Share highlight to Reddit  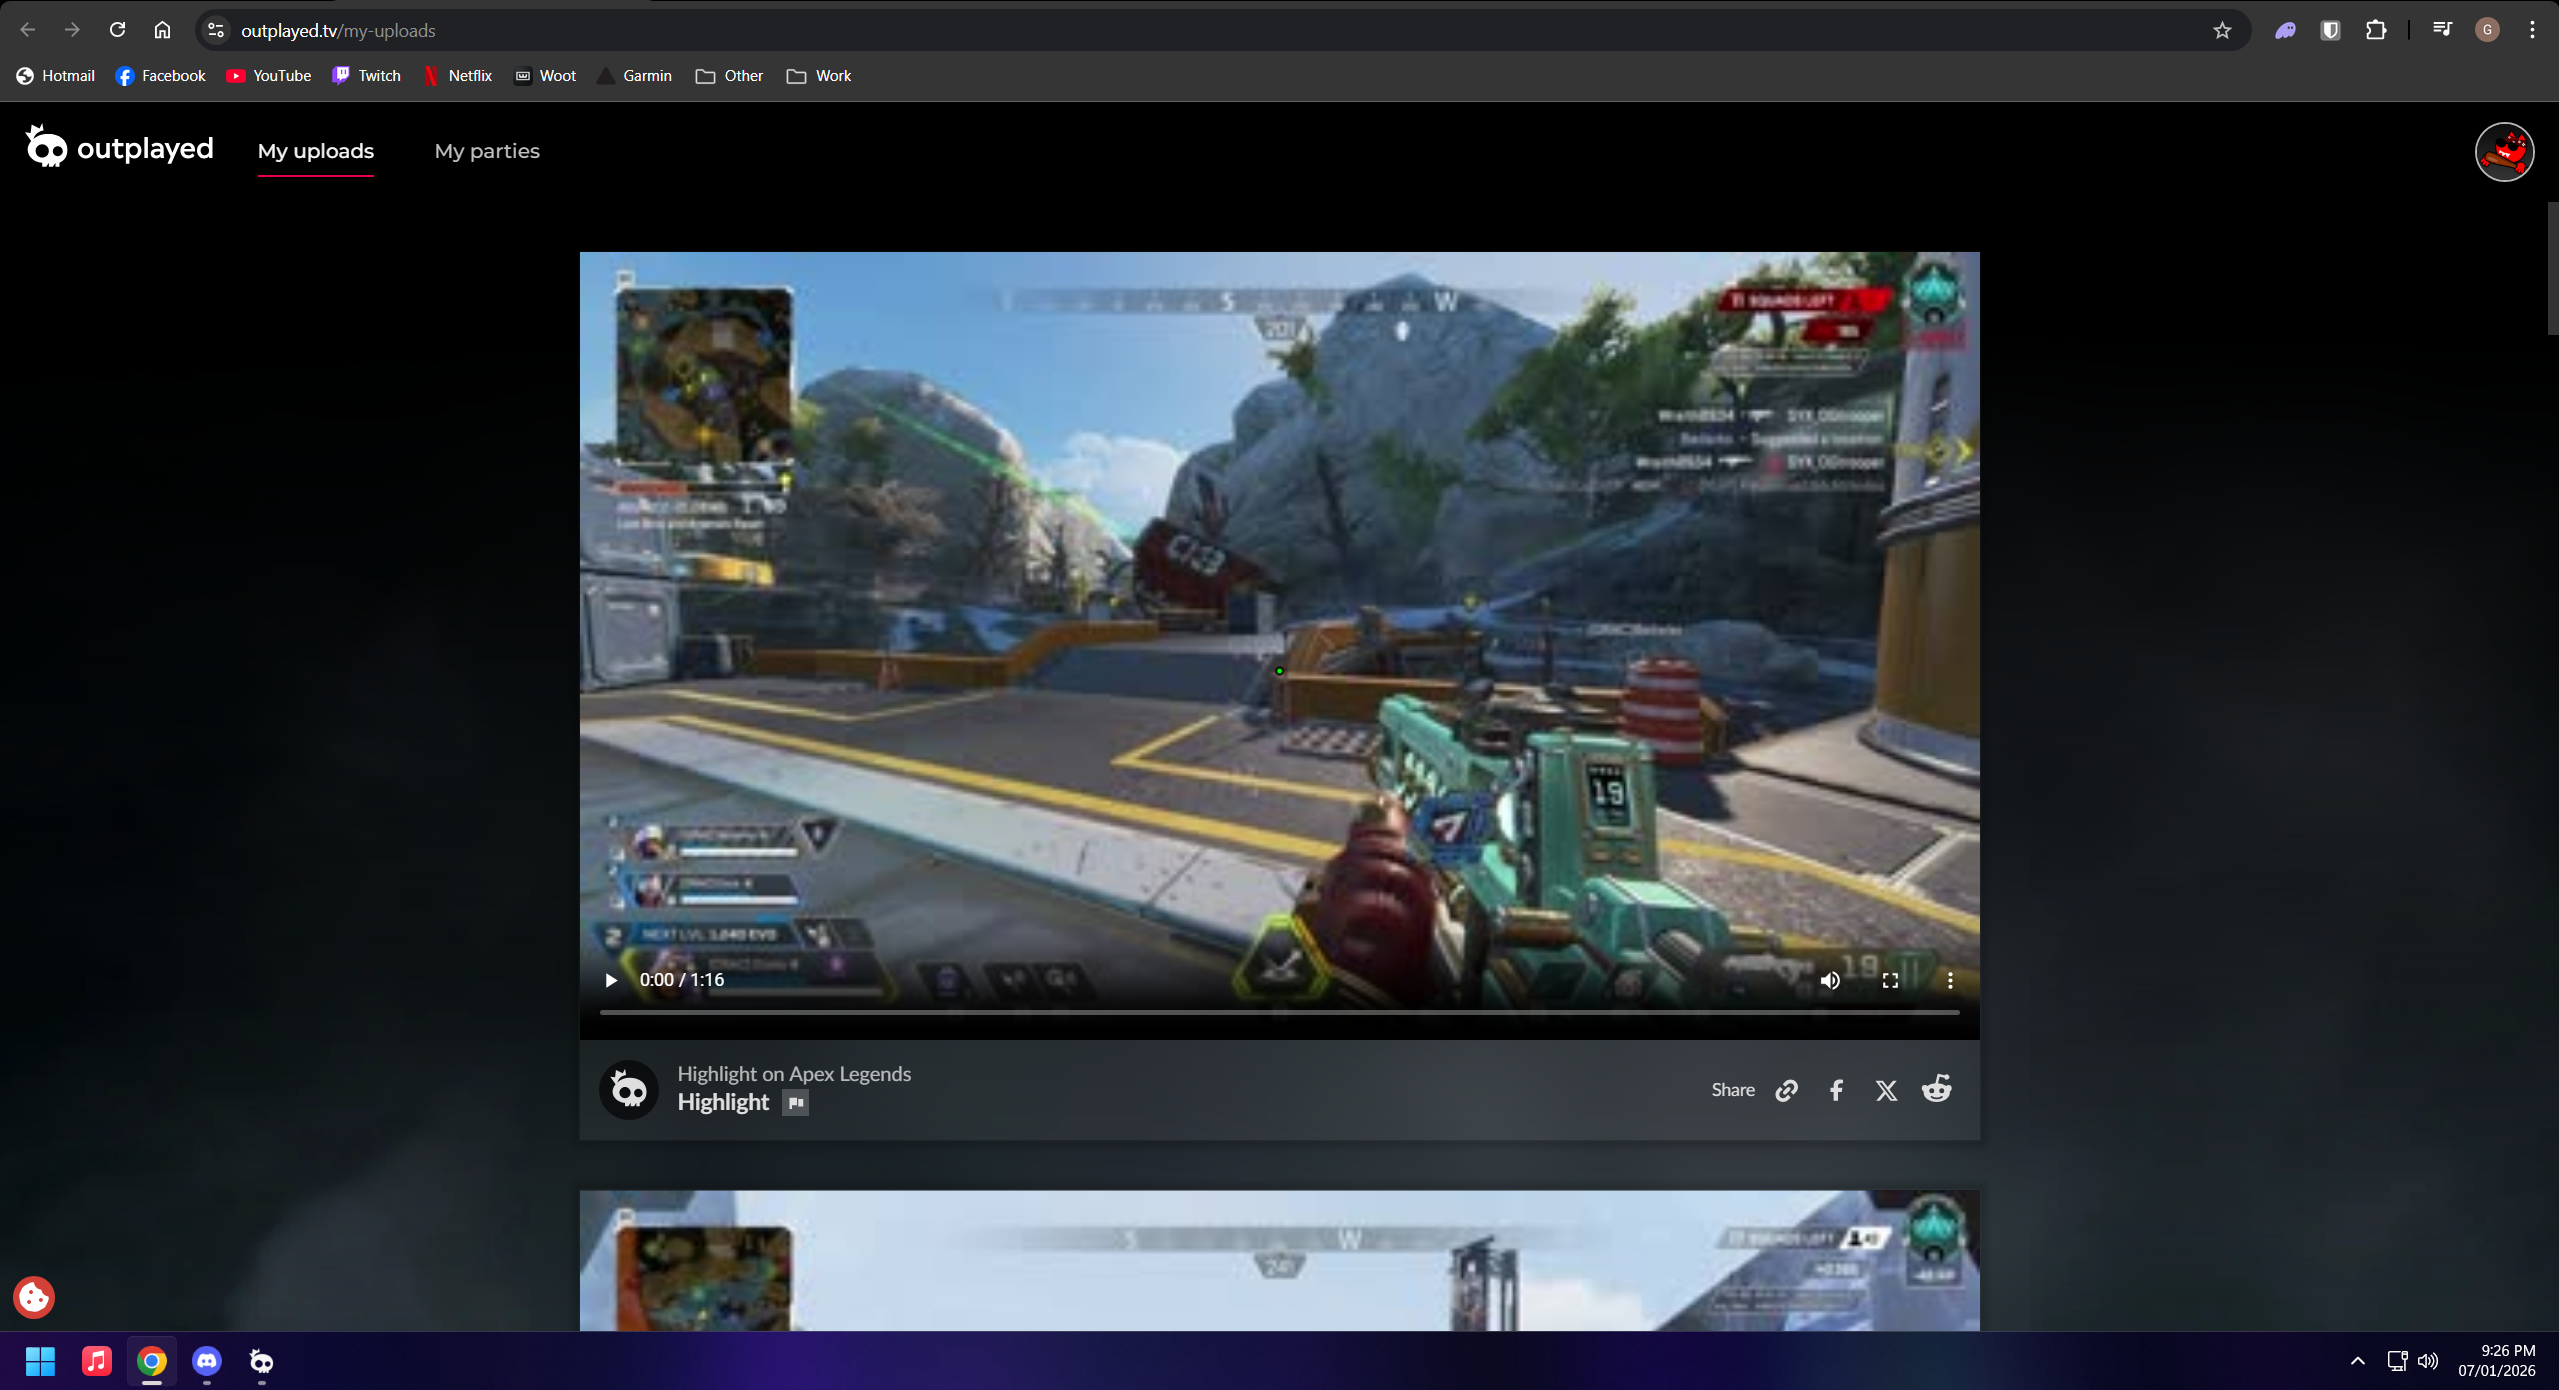[x=1936, y=1089]
